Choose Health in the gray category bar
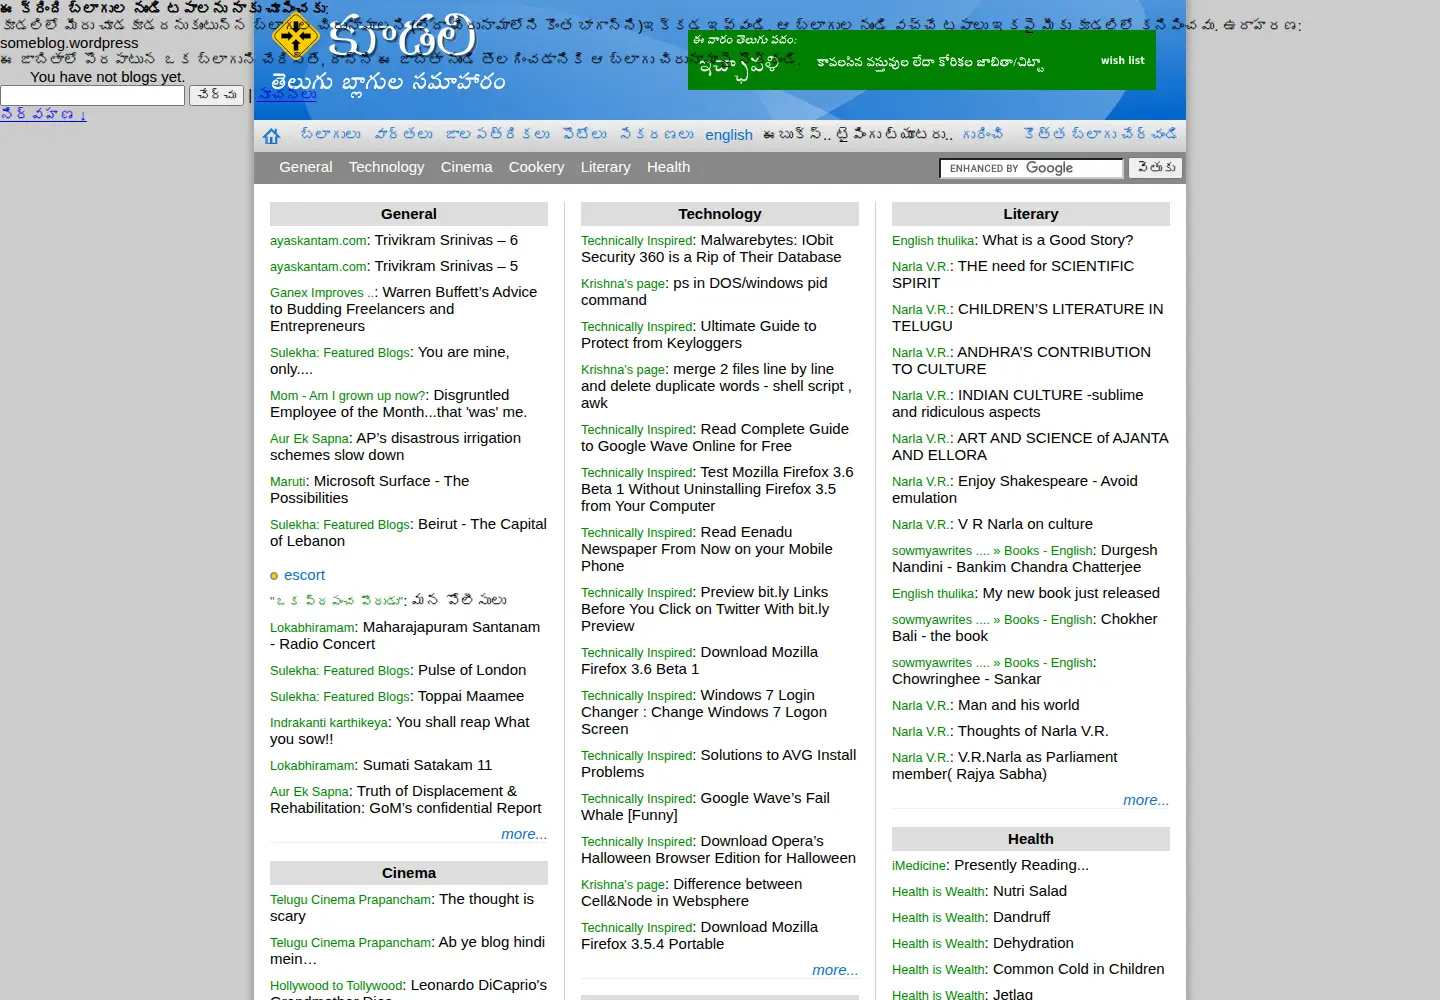Screen dimensions: 1440x1000 [x=668, y=167]
